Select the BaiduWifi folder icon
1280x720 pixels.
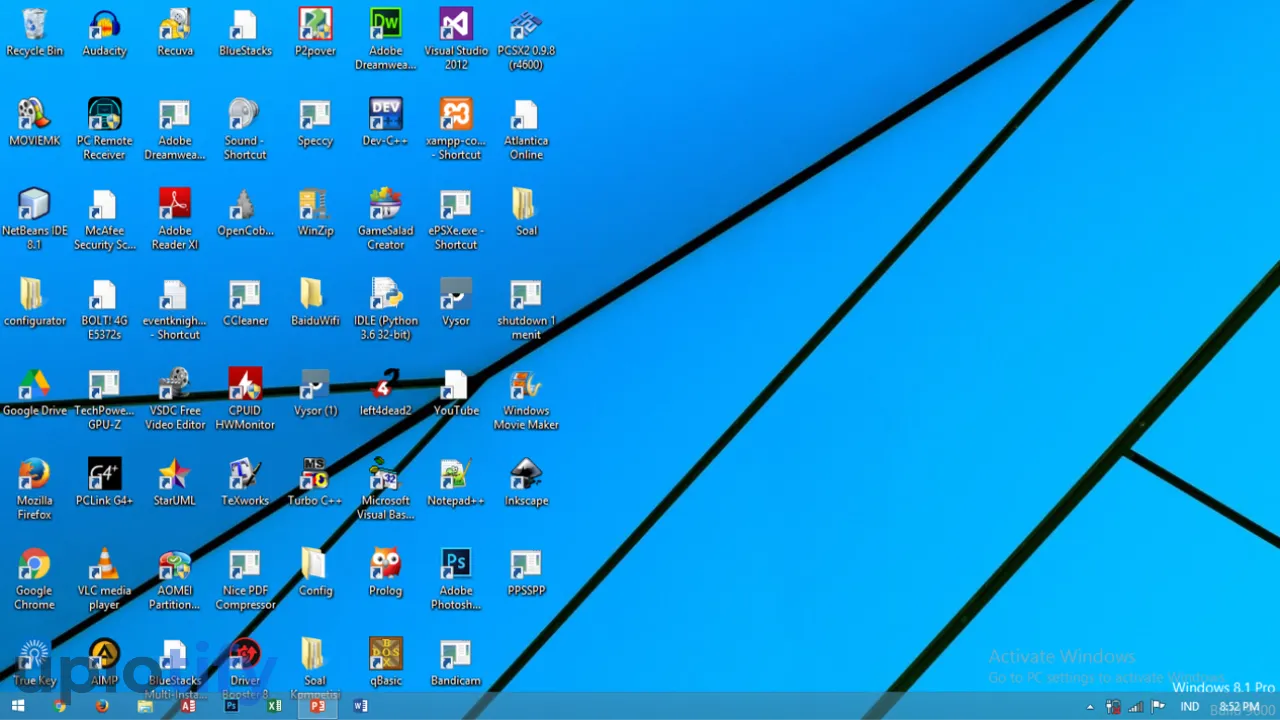tap(315, 303)
